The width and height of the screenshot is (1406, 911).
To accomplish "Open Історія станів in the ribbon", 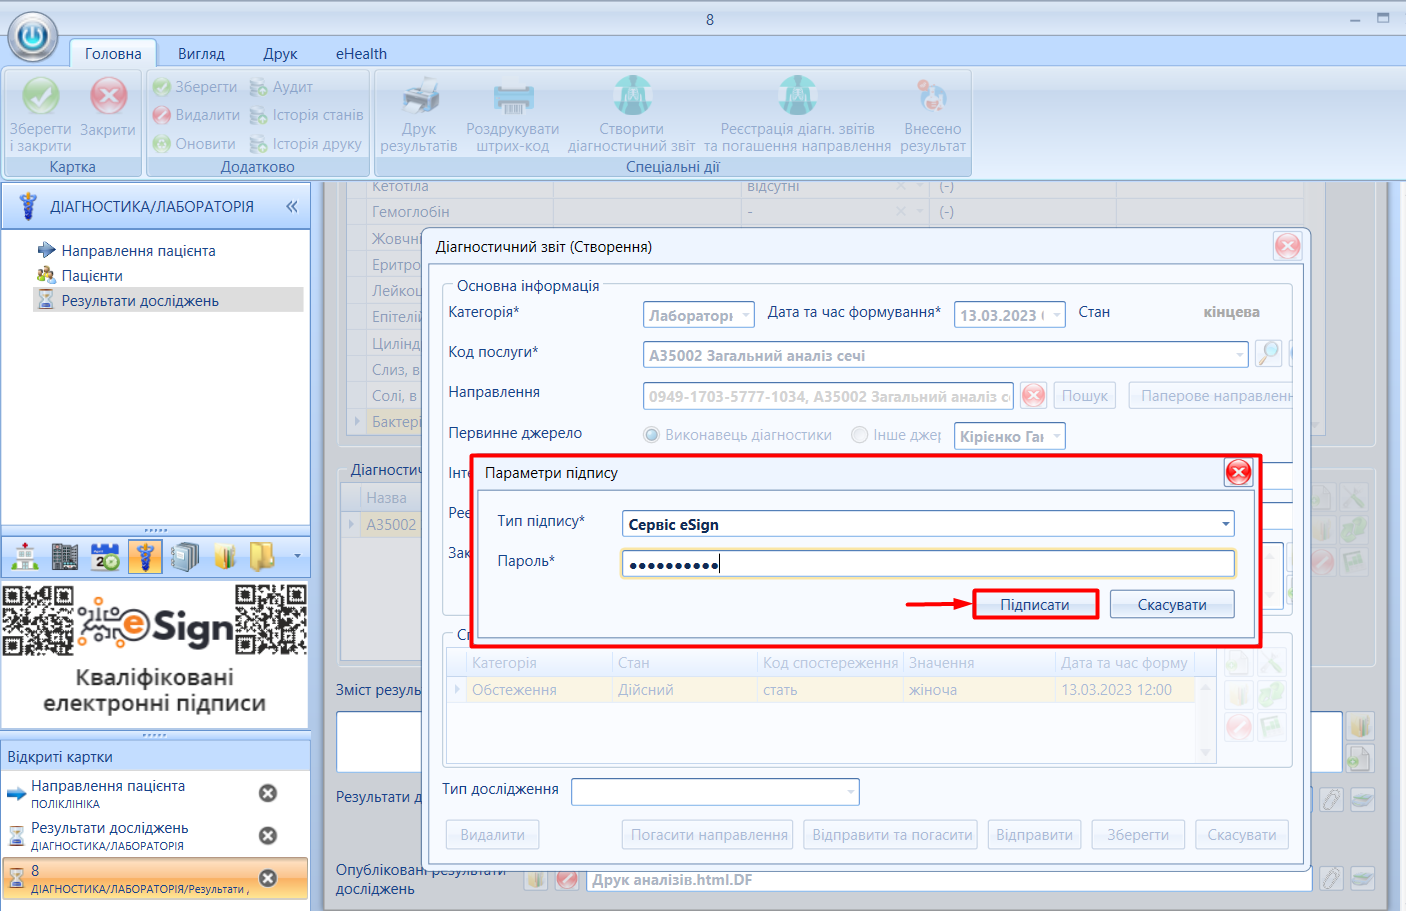I will 306,115.
